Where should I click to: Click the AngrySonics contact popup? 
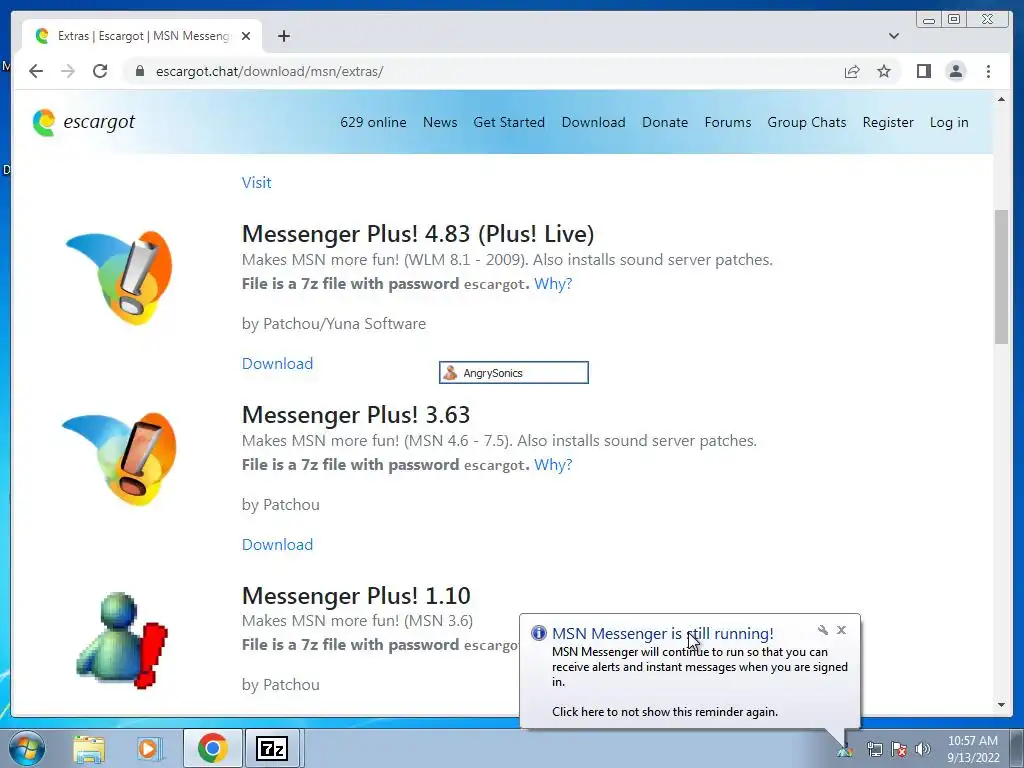pyautogui.click(x=513, y=372)
